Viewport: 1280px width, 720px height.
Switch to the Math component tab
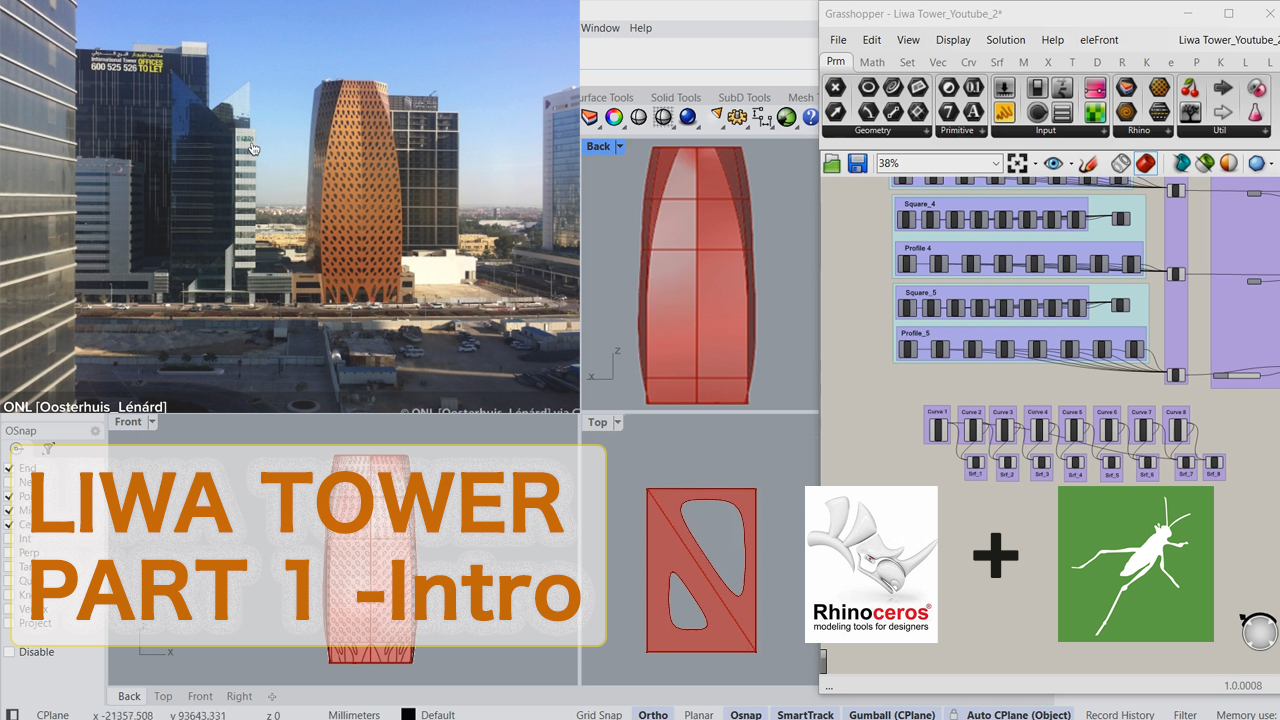pos(872,62)
